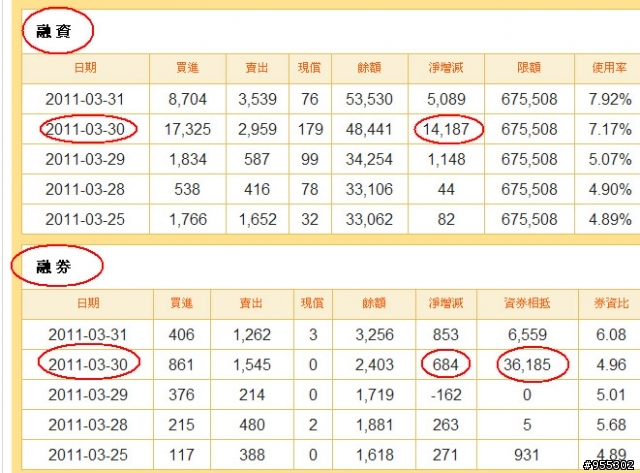
Task: Click the 餘額 value 33,062
Action: coord(369,220)
